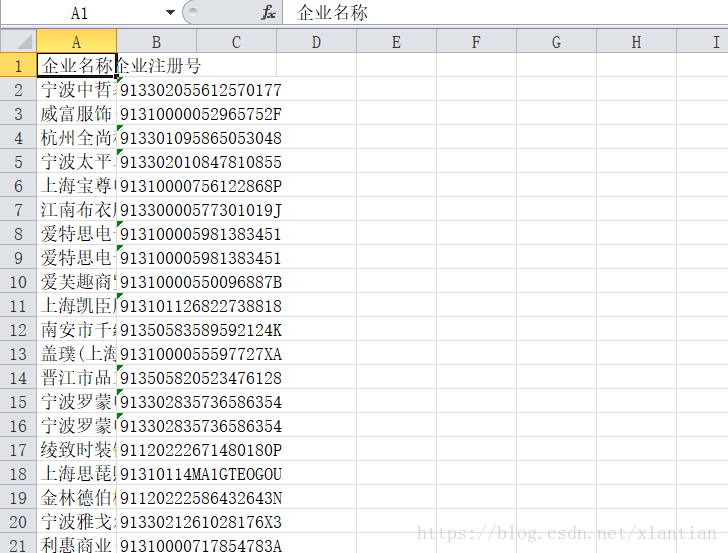The width and height of the screenshot is (728, 553).
Task: Click cell starting with 宁波中哲
Action: tap(77, 90)
